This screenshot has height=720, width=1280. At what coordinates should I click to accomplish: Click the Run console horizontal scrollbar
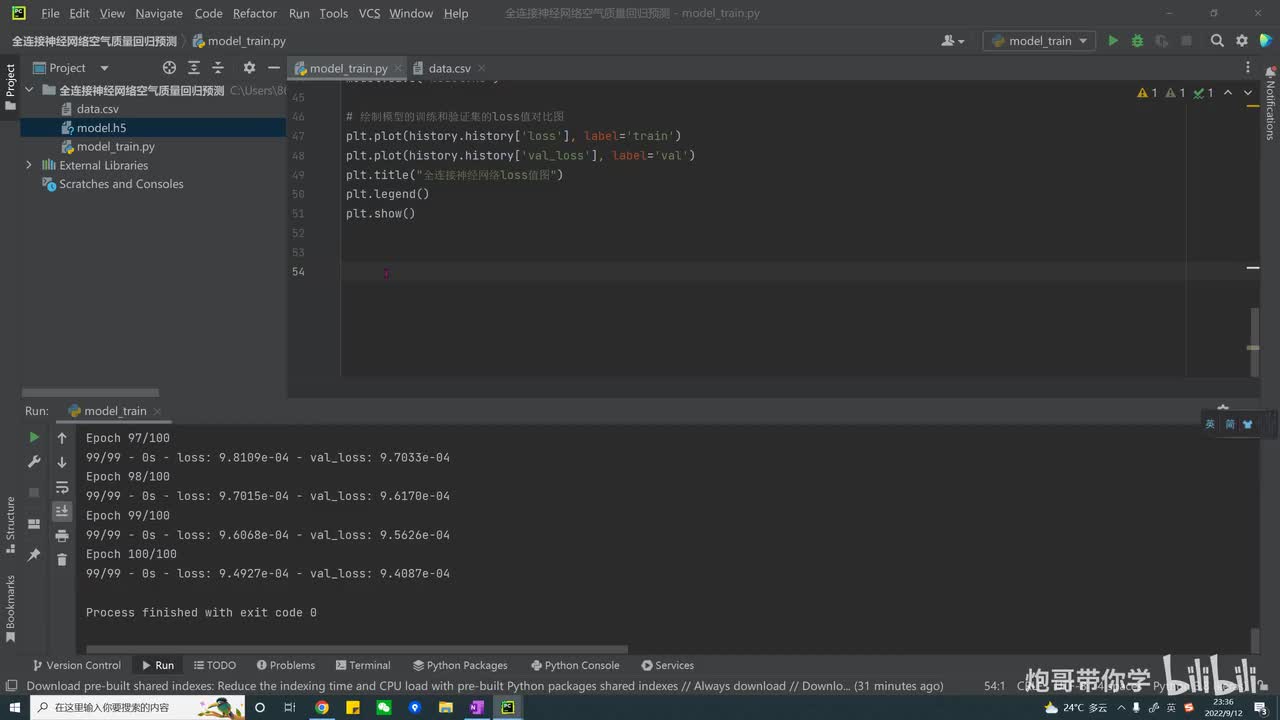point(357,649)
